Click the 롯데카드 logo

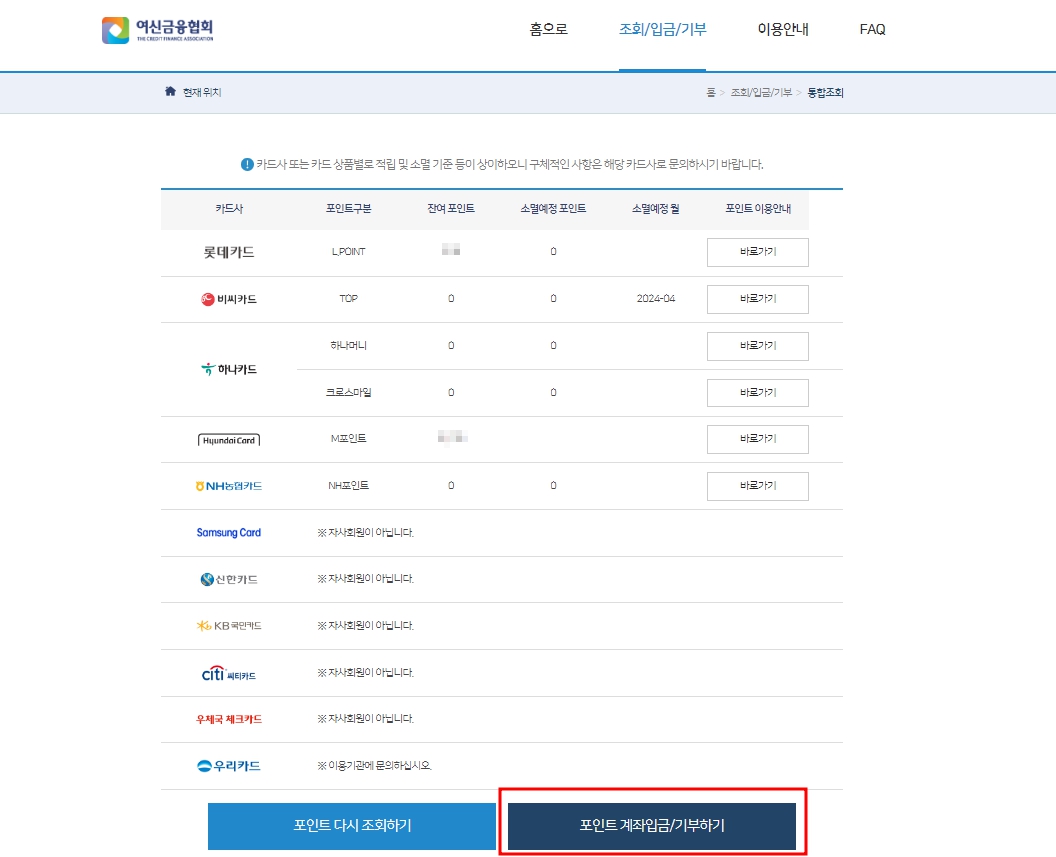pyautogui.click(x=229, y=252)
